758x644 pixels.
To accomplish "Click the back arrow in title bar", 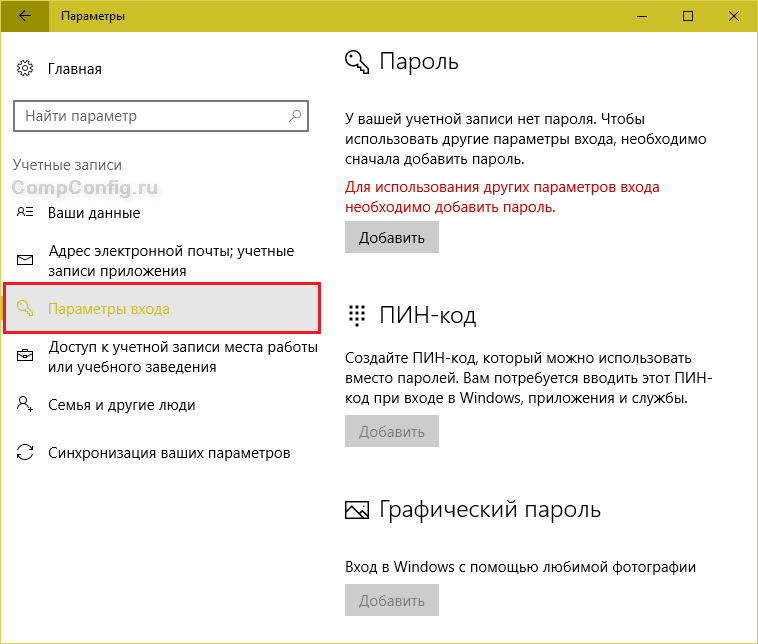I will [24, 16].
